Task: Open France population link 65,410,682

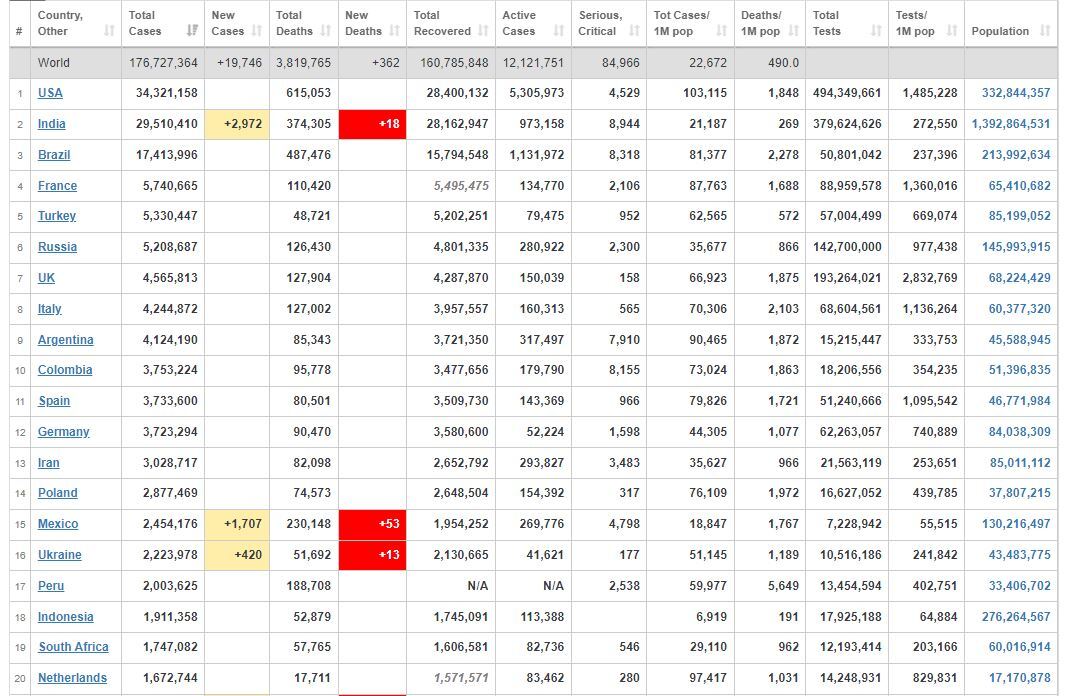Action: click(1019, 186)
